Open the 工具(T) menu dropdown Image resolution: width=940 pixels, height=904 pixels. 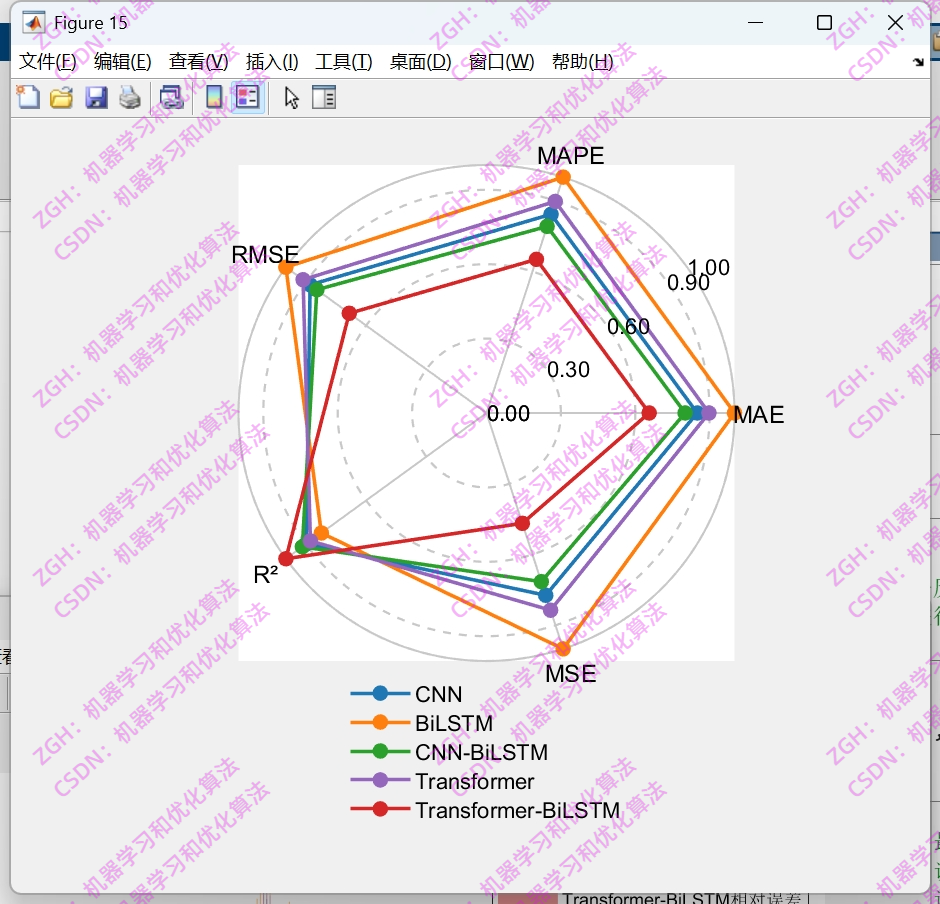click(343, 61)
